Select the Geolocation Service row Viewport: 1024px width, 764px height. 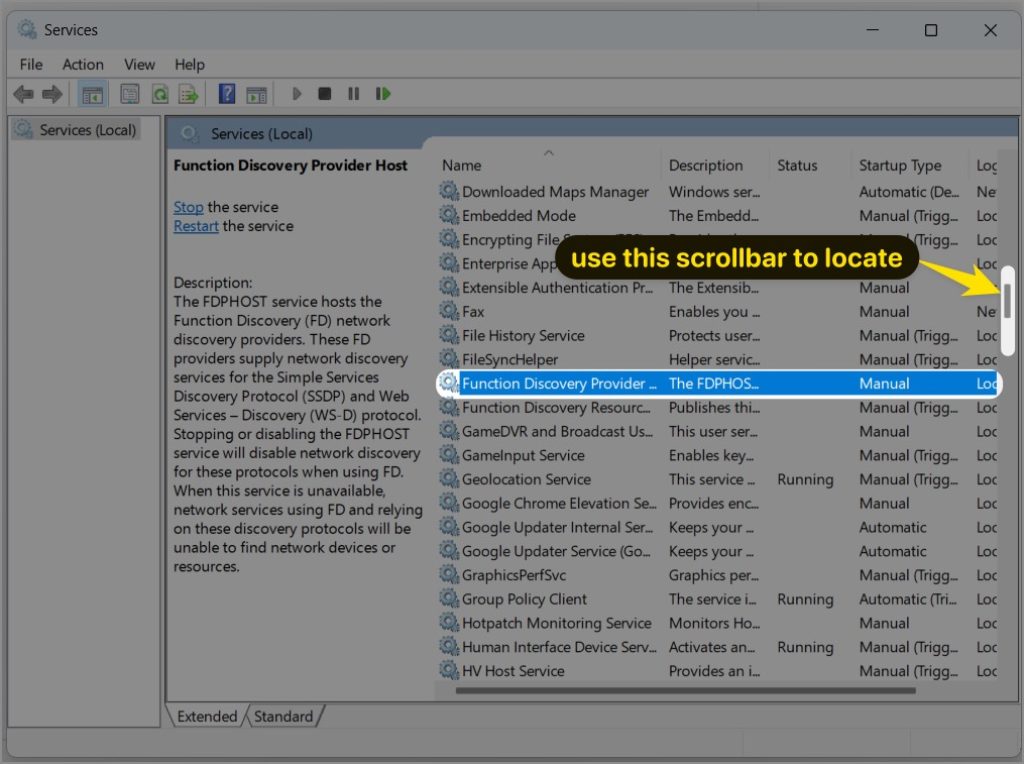click(x=716, y=479)
